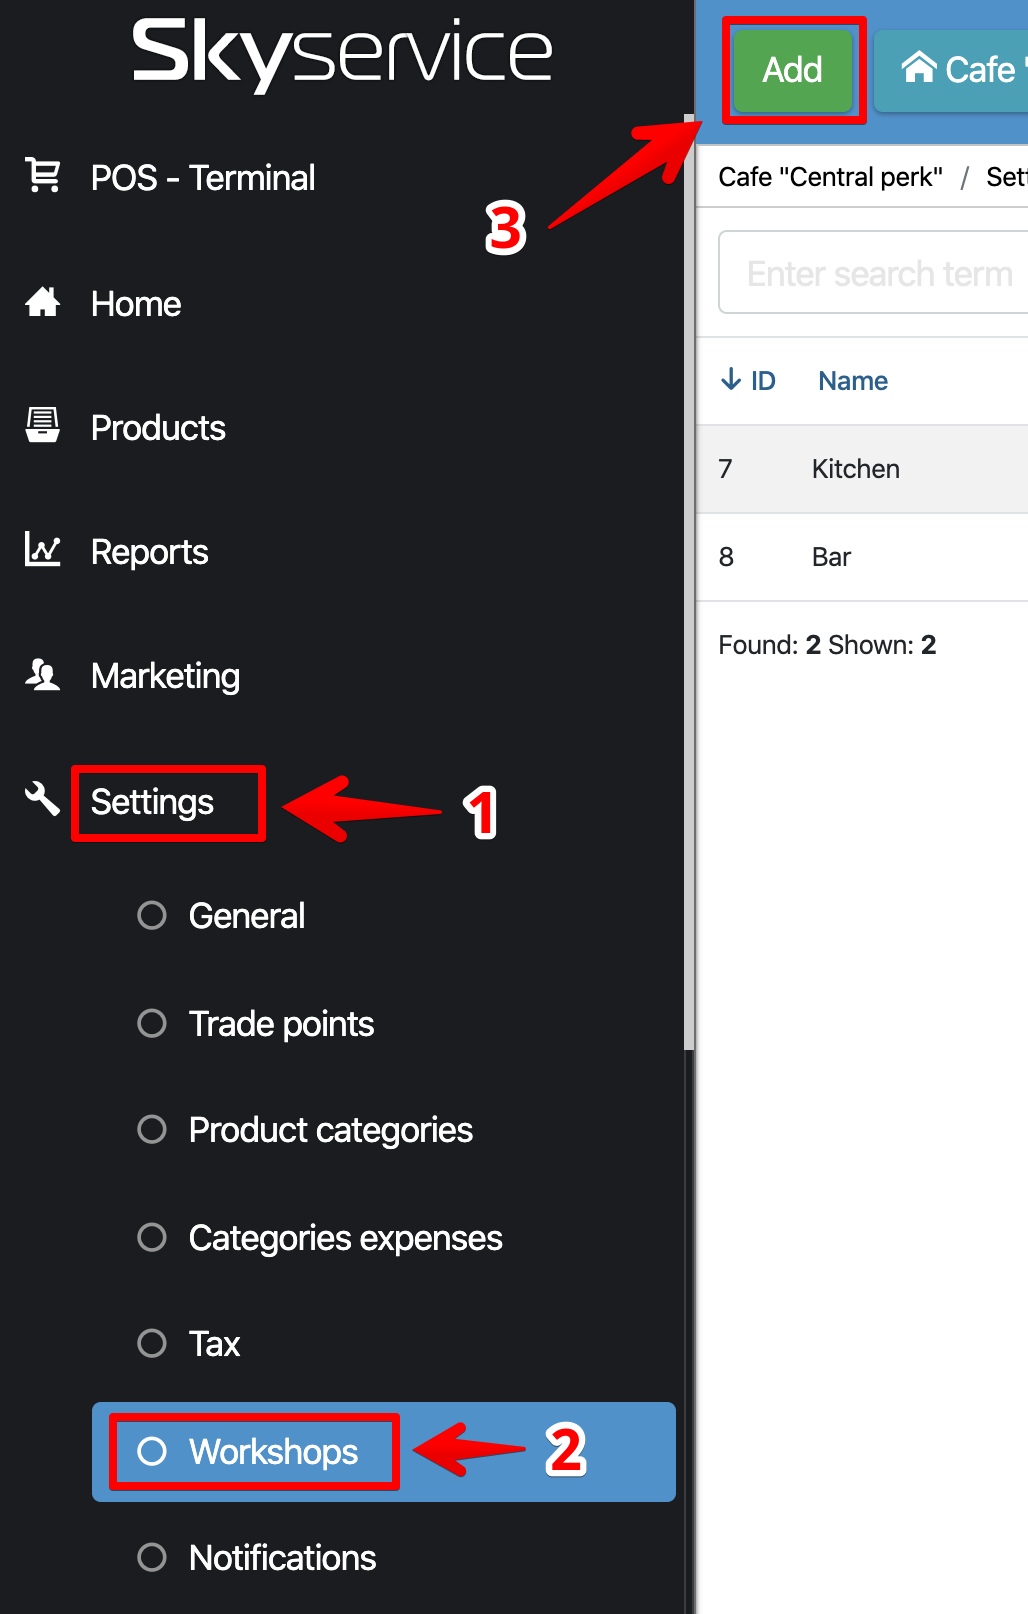Select the Tax radio circle

tap(152, 1343)
